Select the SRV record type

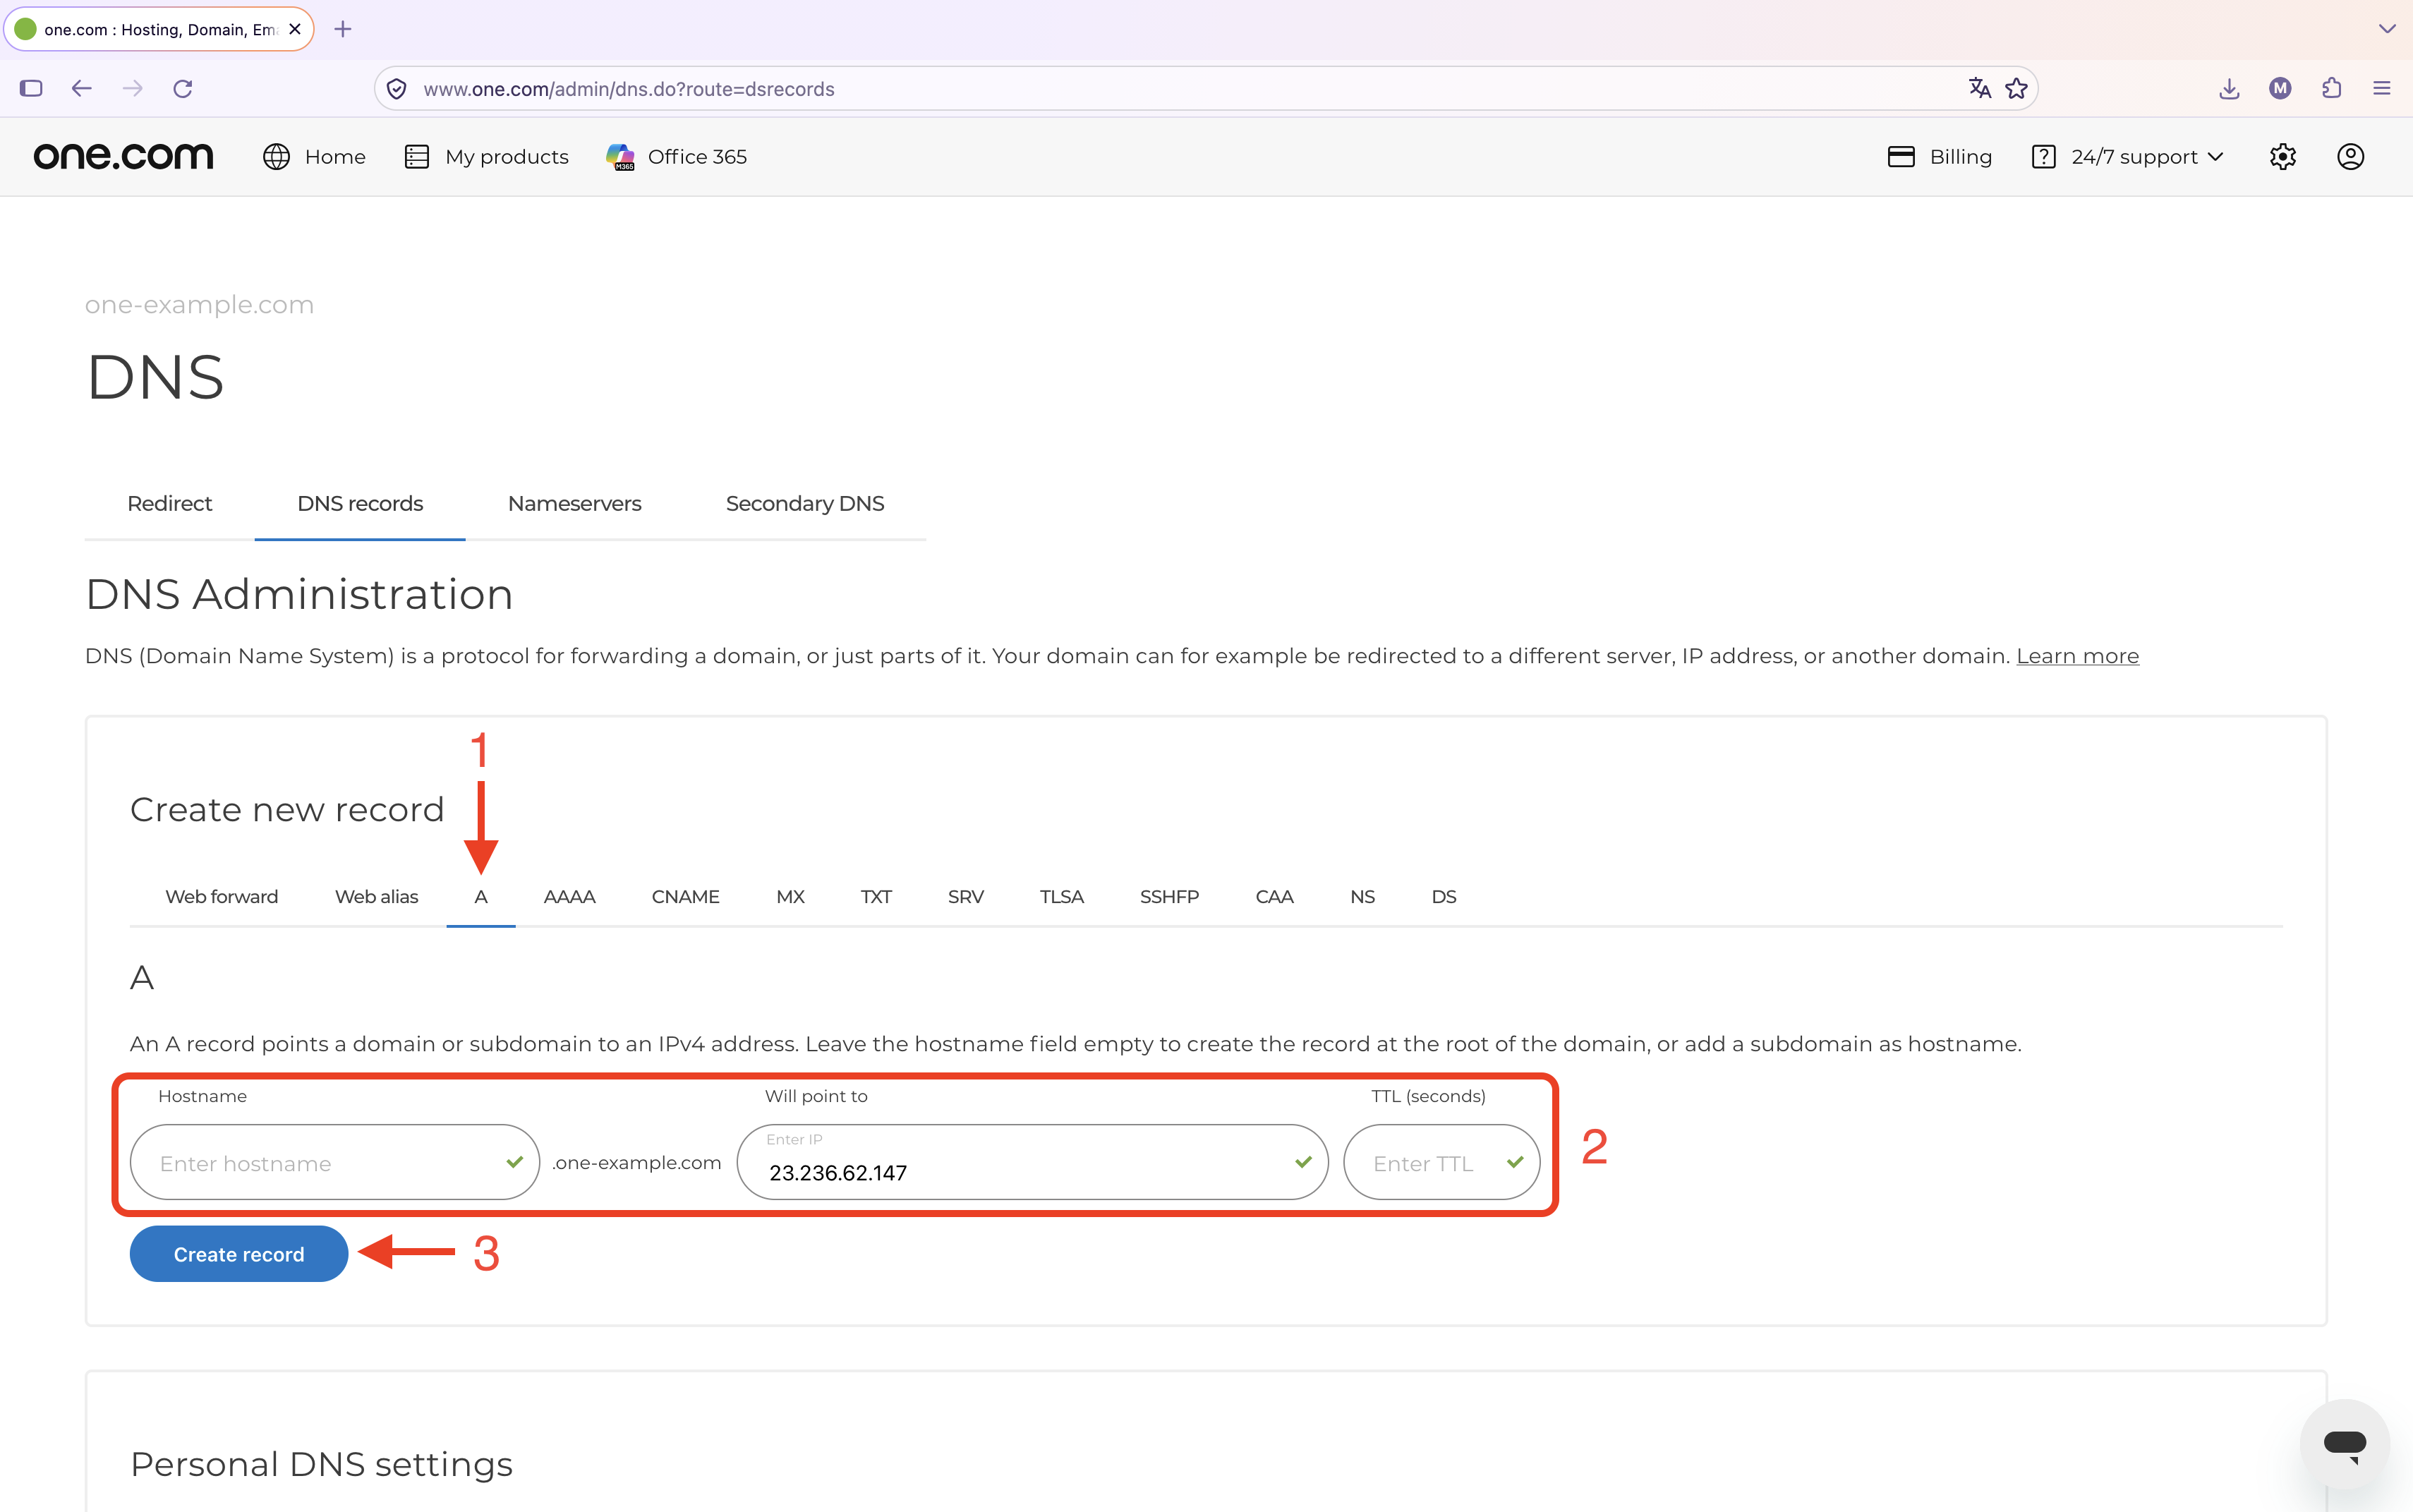[x=966, y=896]
